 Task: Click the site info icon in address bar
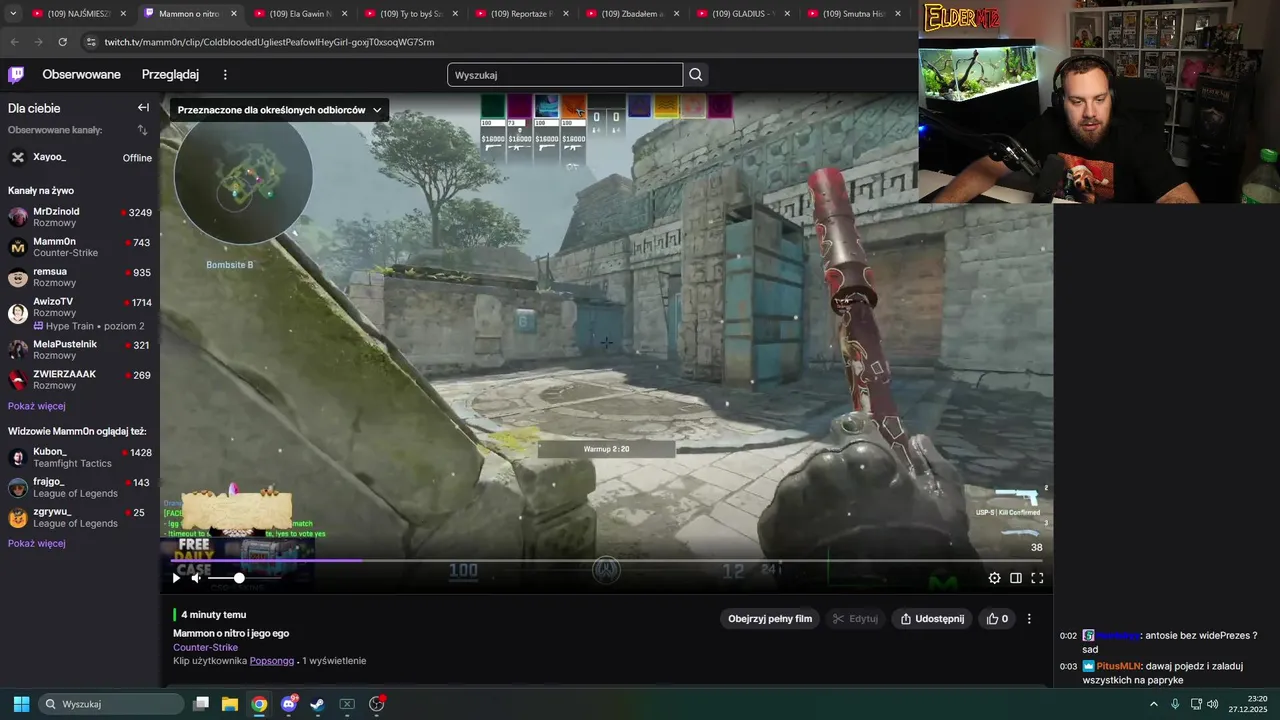pos(91,42)
